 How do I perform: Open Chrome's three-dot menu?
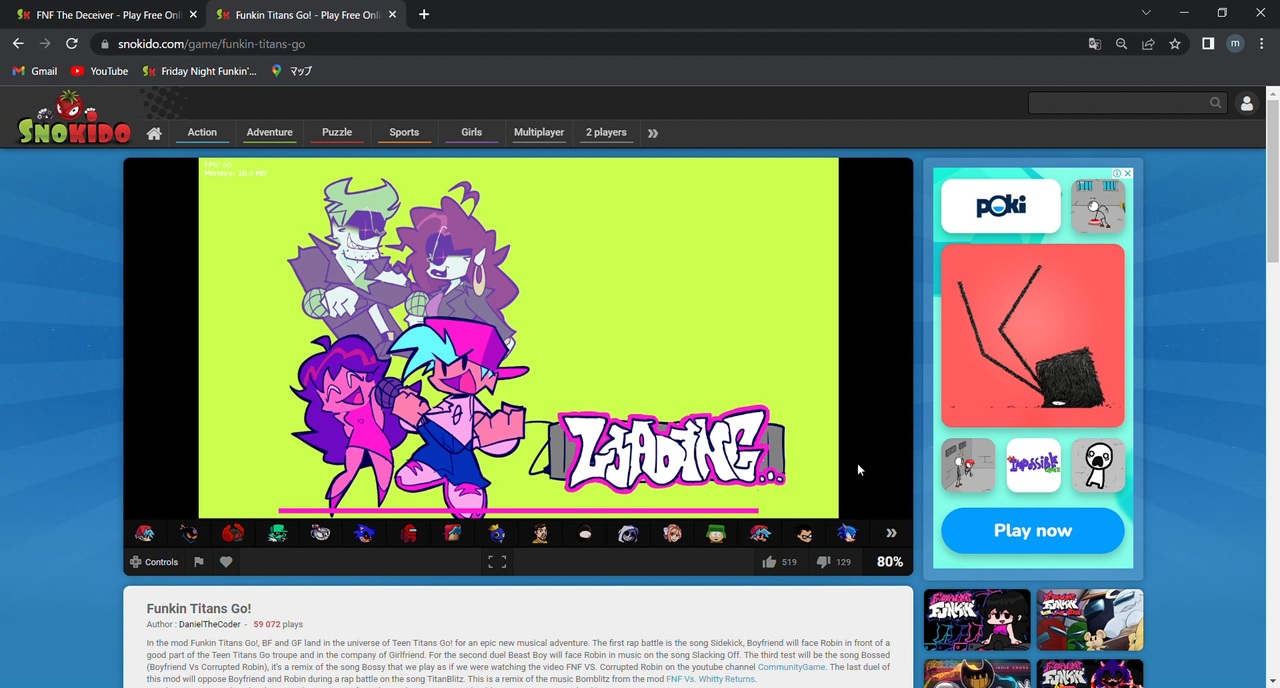tap(1262, 44)
